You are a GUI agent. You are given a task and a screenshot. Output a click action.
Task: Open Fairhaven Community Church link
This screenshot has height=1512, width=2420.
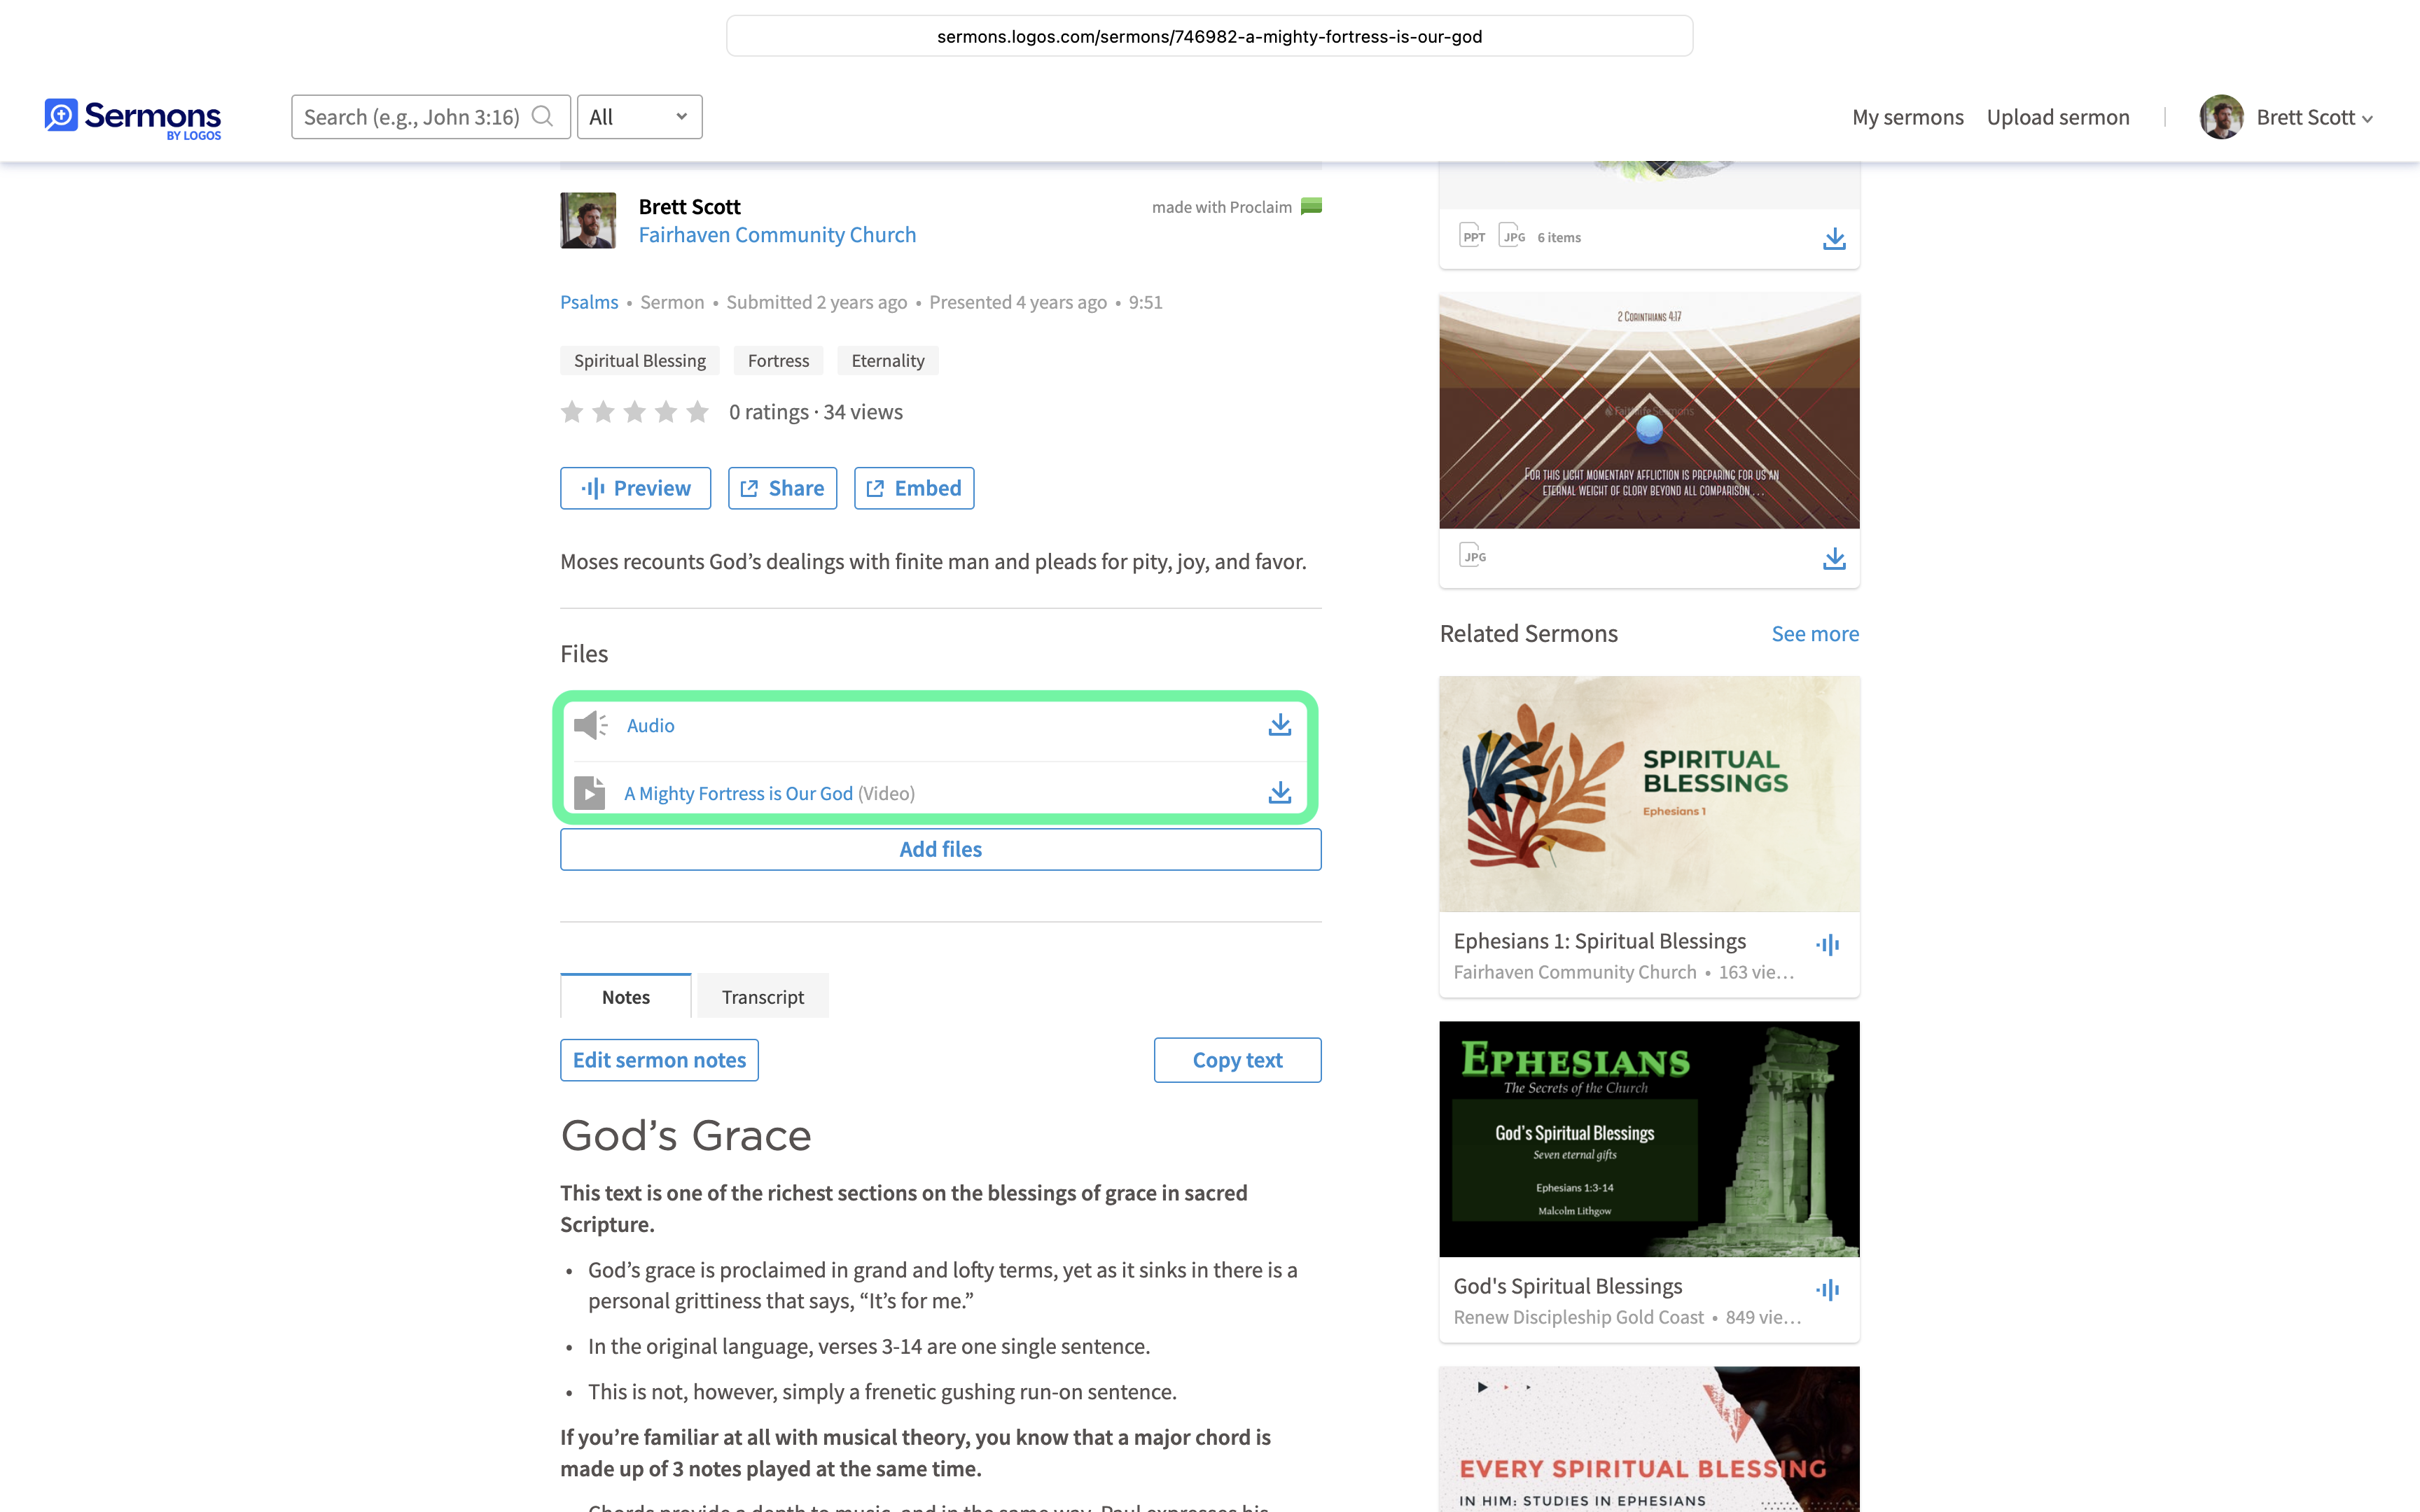tap(777, 235)
